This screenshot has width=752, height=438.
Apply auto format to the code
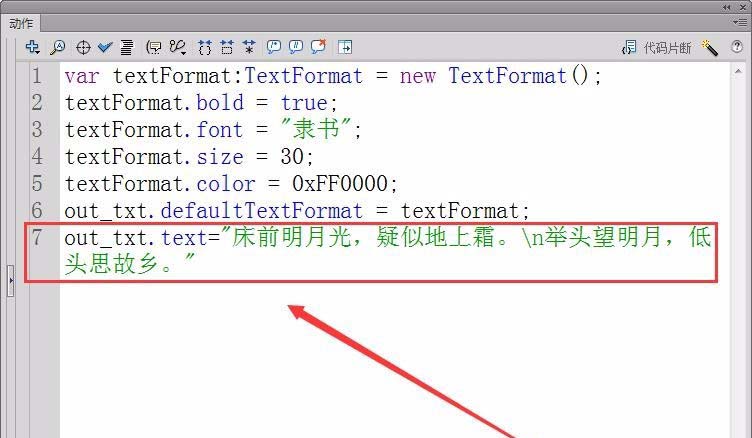point(127,47)
